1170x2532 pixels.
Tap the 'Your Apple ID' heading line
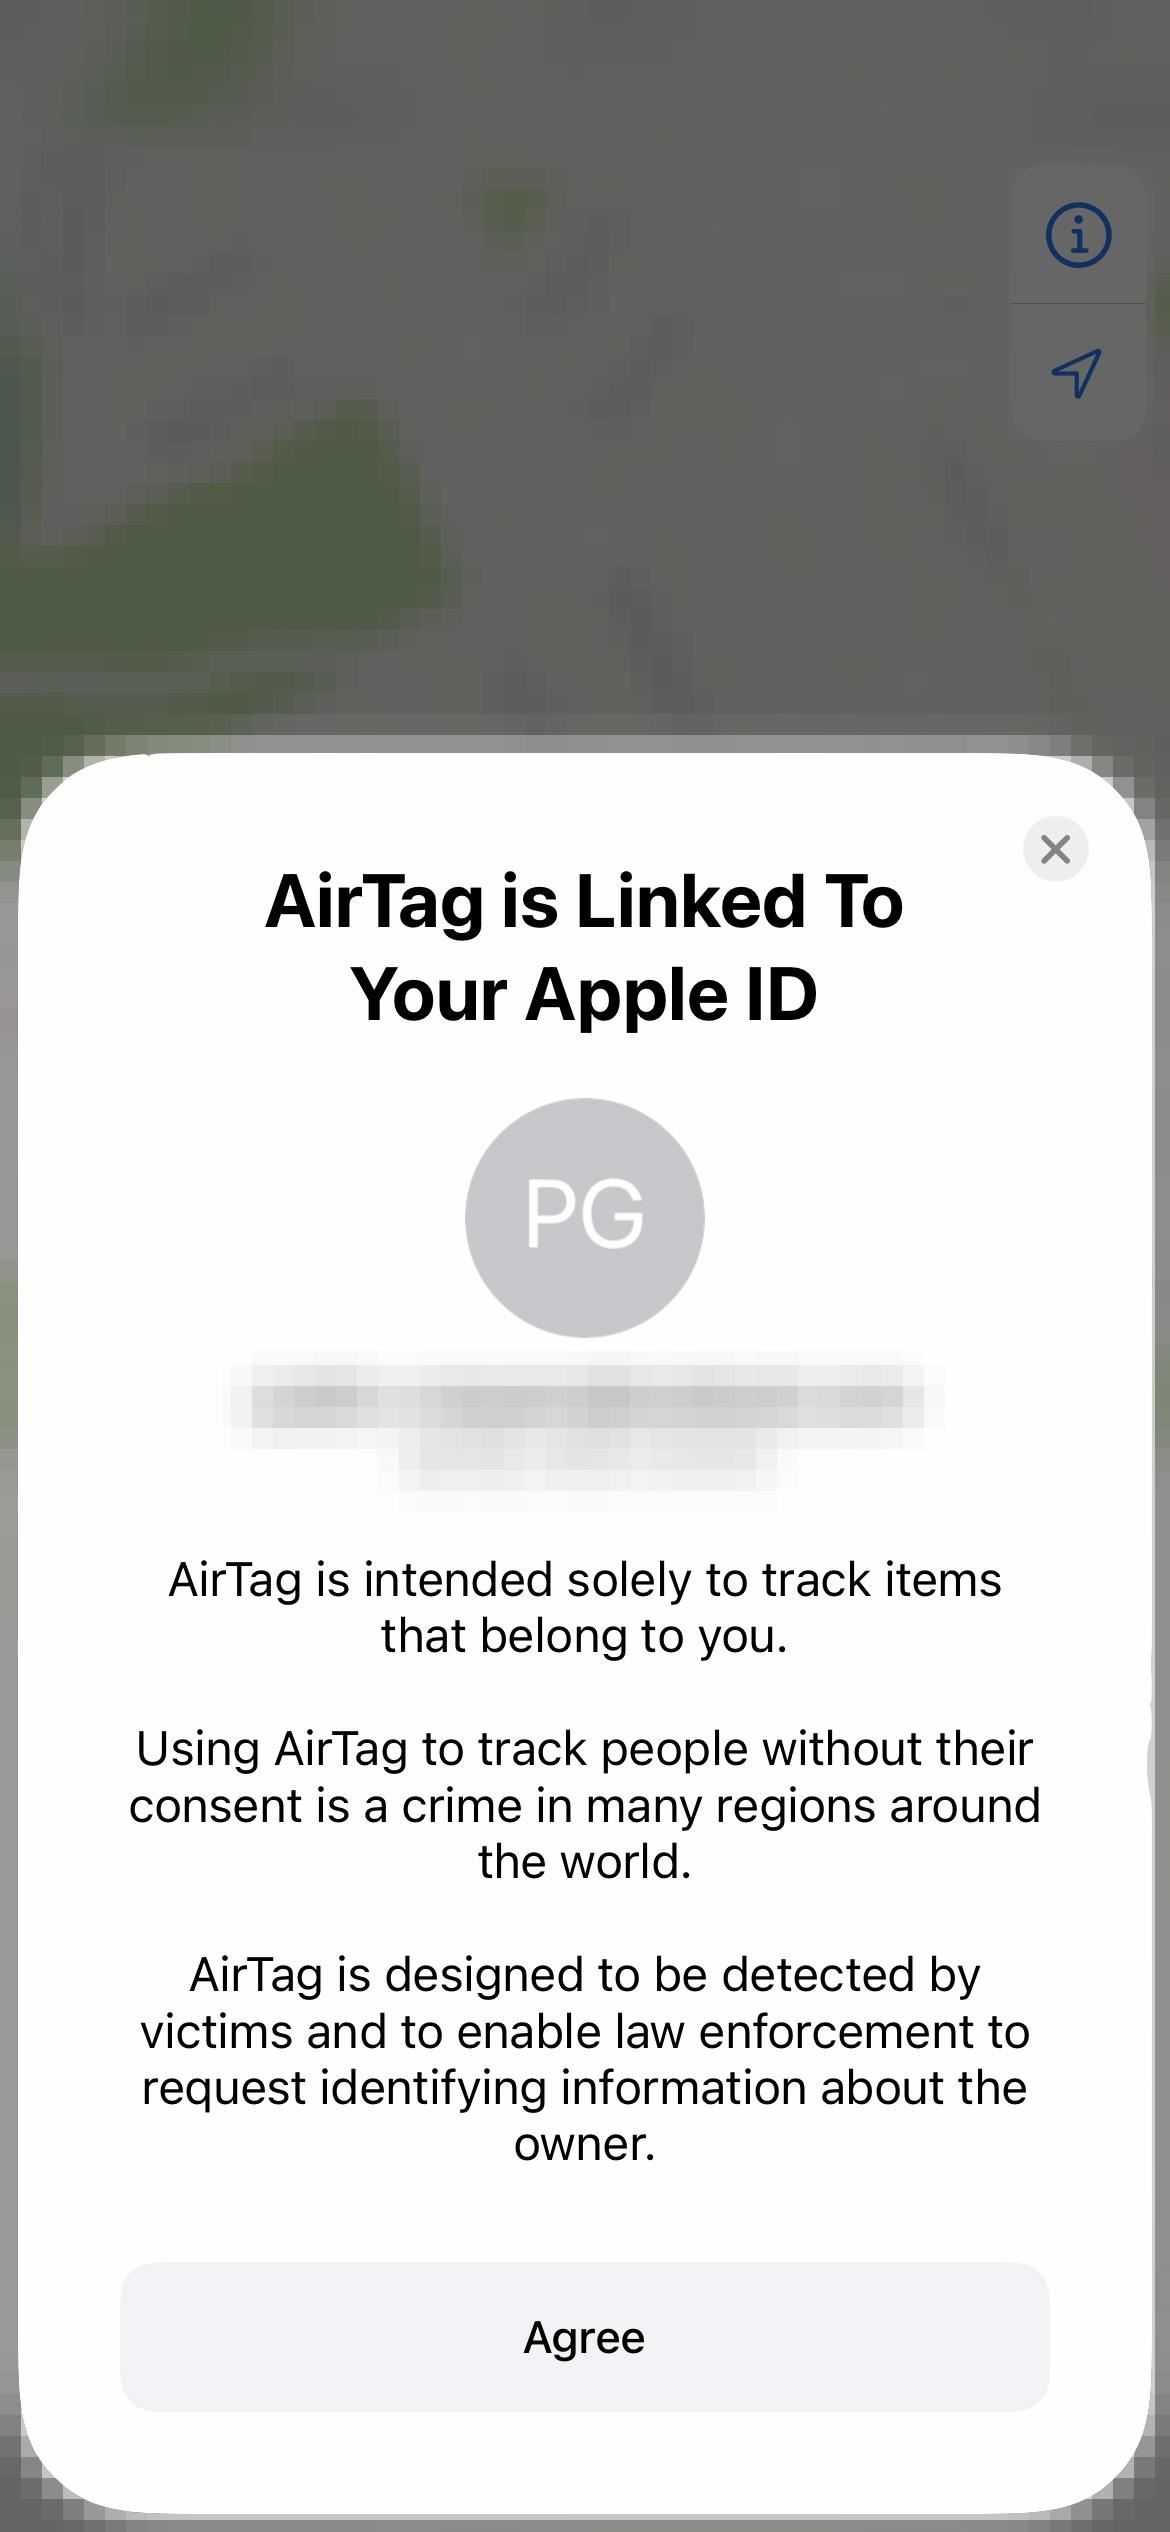click(585, 996)
